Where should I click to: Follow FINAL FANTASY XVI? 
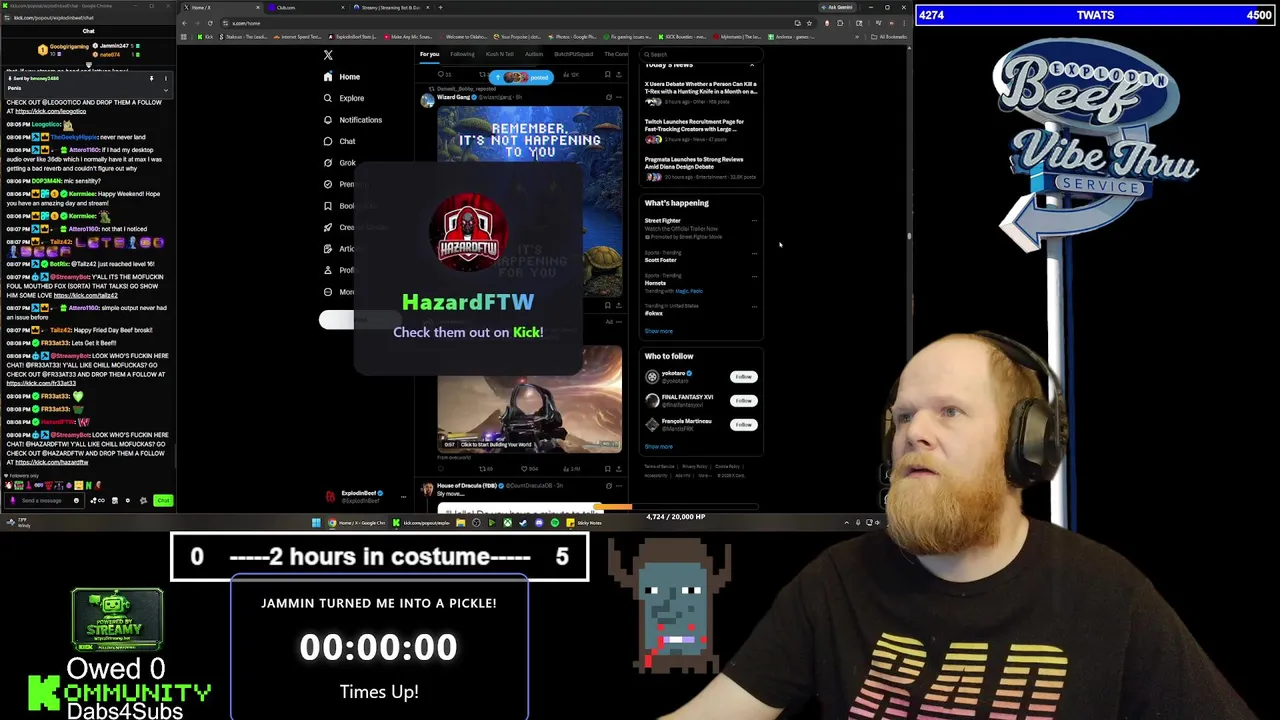(743, 401)
